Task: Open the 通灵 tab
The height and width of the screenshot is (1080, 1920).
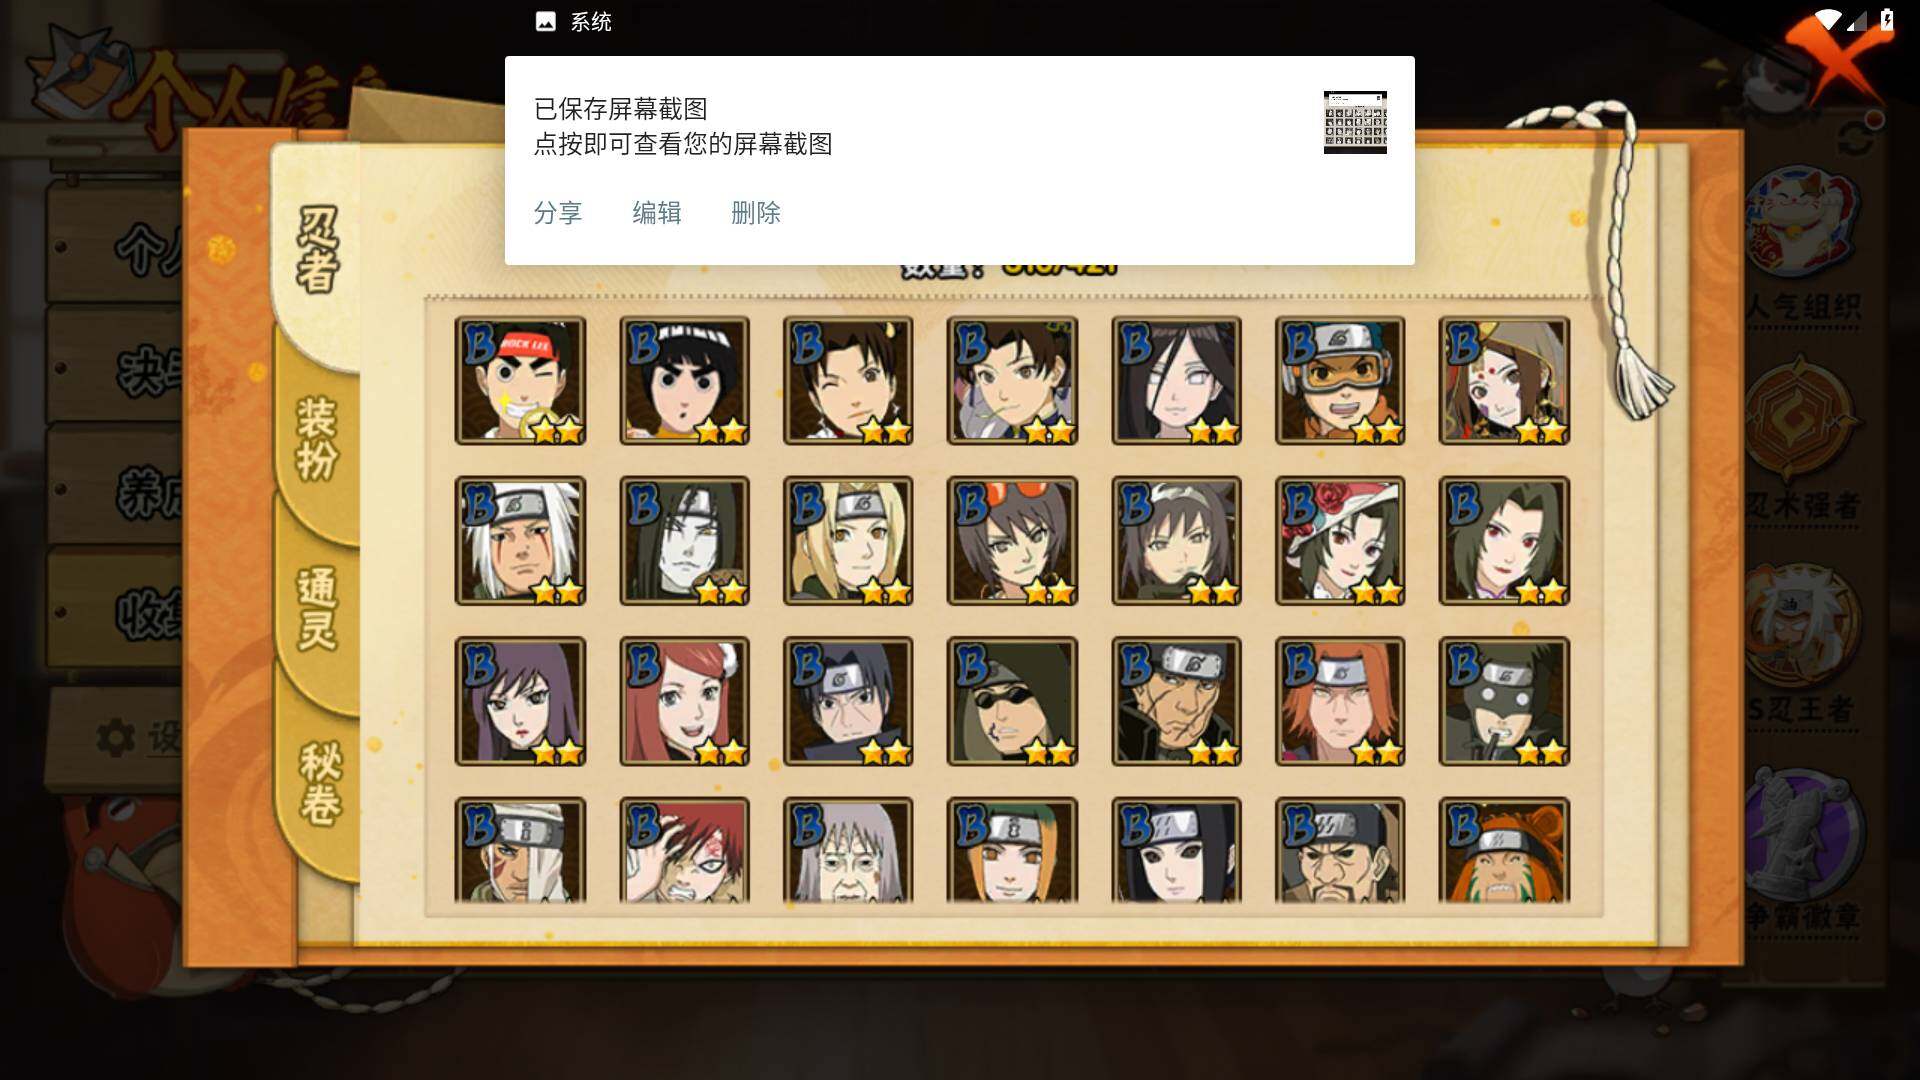Action: point(318,608)
